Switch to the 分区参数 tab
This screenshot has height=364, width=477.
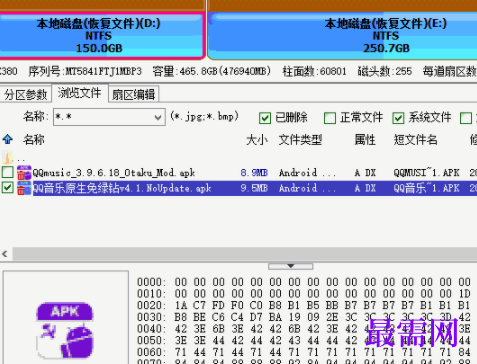(26, 95)
